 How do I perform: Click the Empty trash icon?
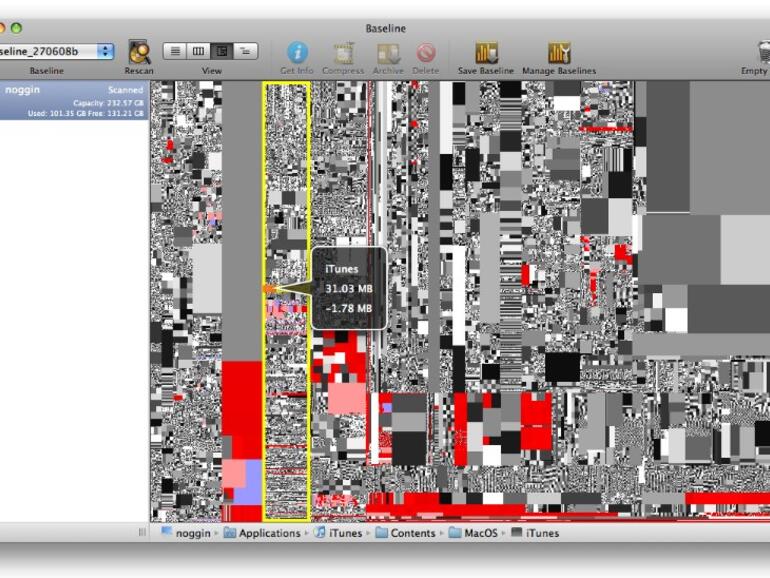764,53
